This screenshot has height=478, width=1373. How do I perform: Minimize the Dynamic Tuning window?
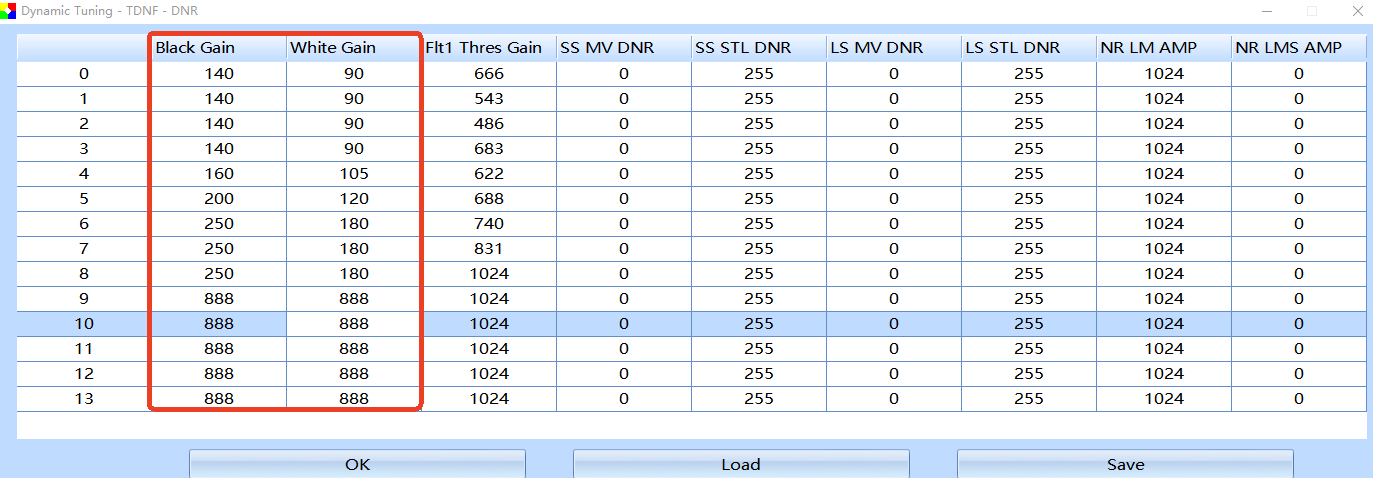click(x=1267, y=11)
